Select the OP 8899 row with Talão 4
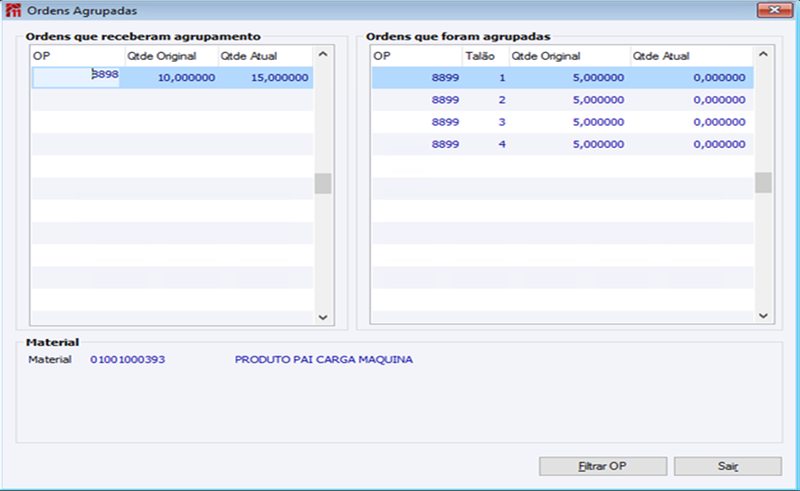The height and width of the screenshot is (491, 800). click(562, 144)
